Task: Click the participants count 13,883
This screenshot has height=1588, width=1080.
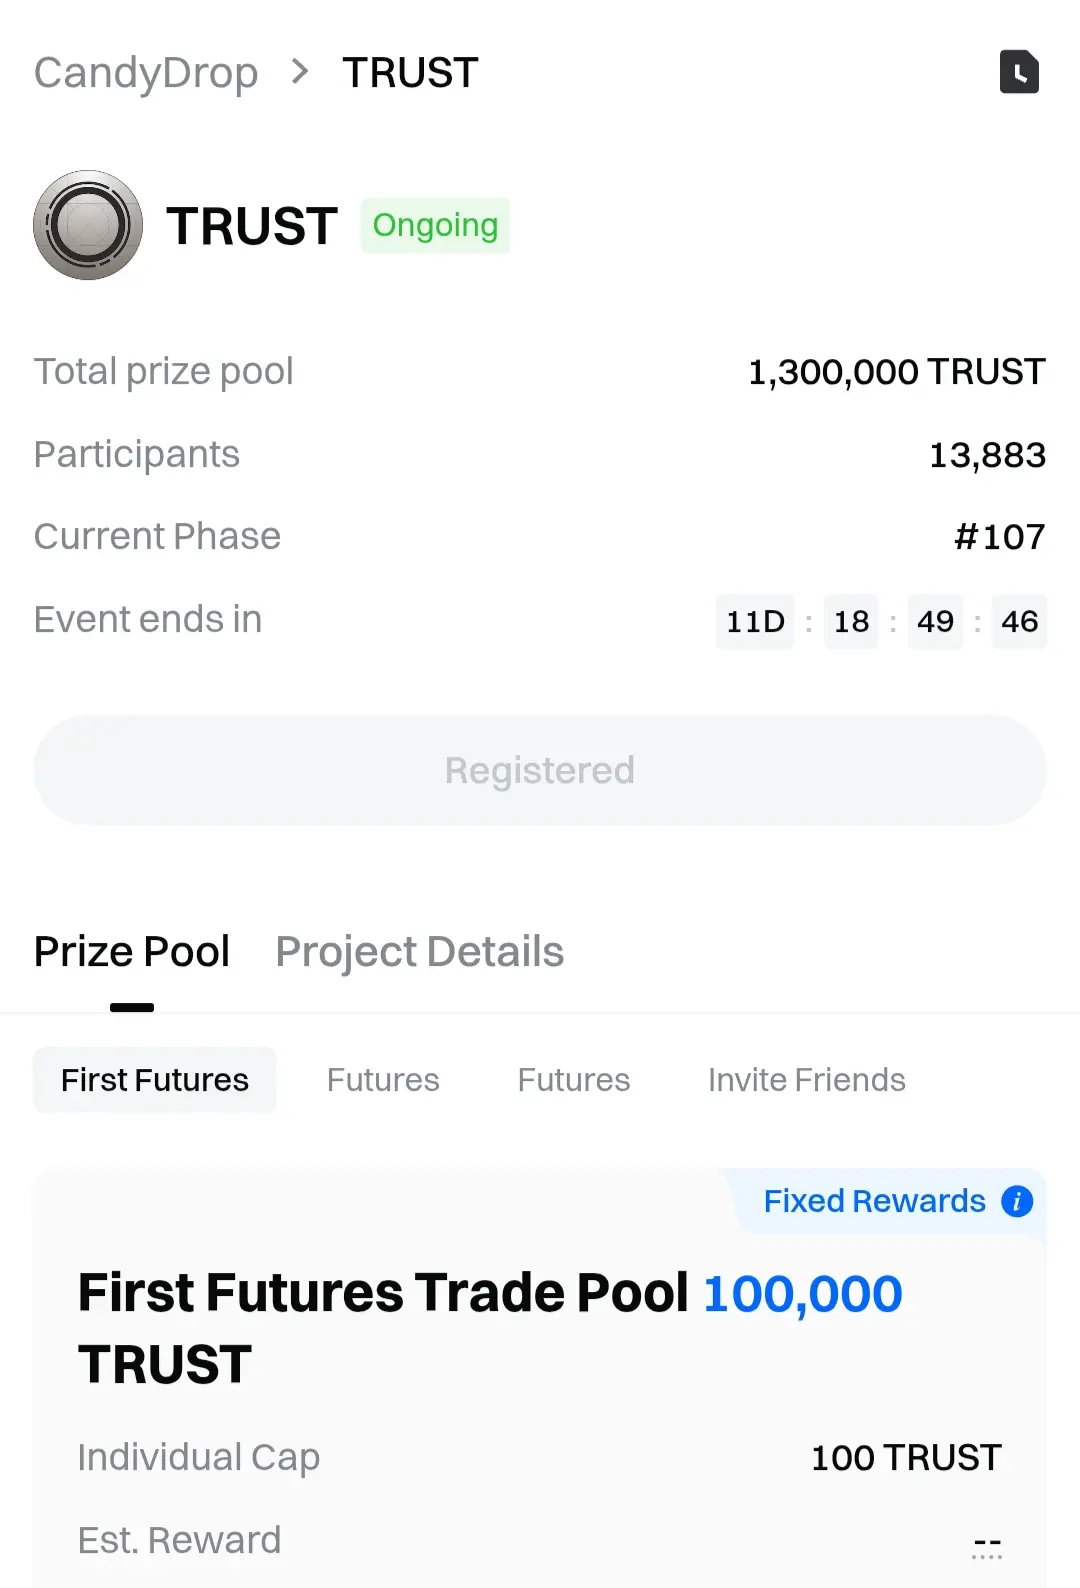Action: [x=987, y=455]
